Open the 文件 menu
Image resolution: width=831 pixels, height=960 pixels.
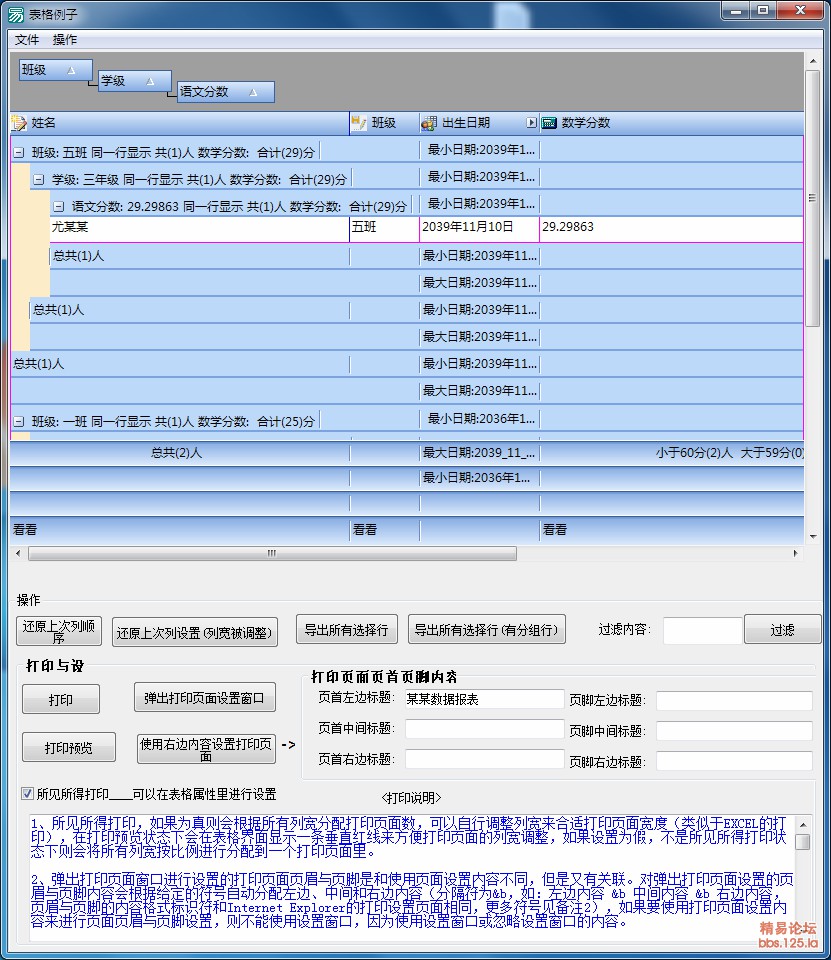(x=27, y=40)
